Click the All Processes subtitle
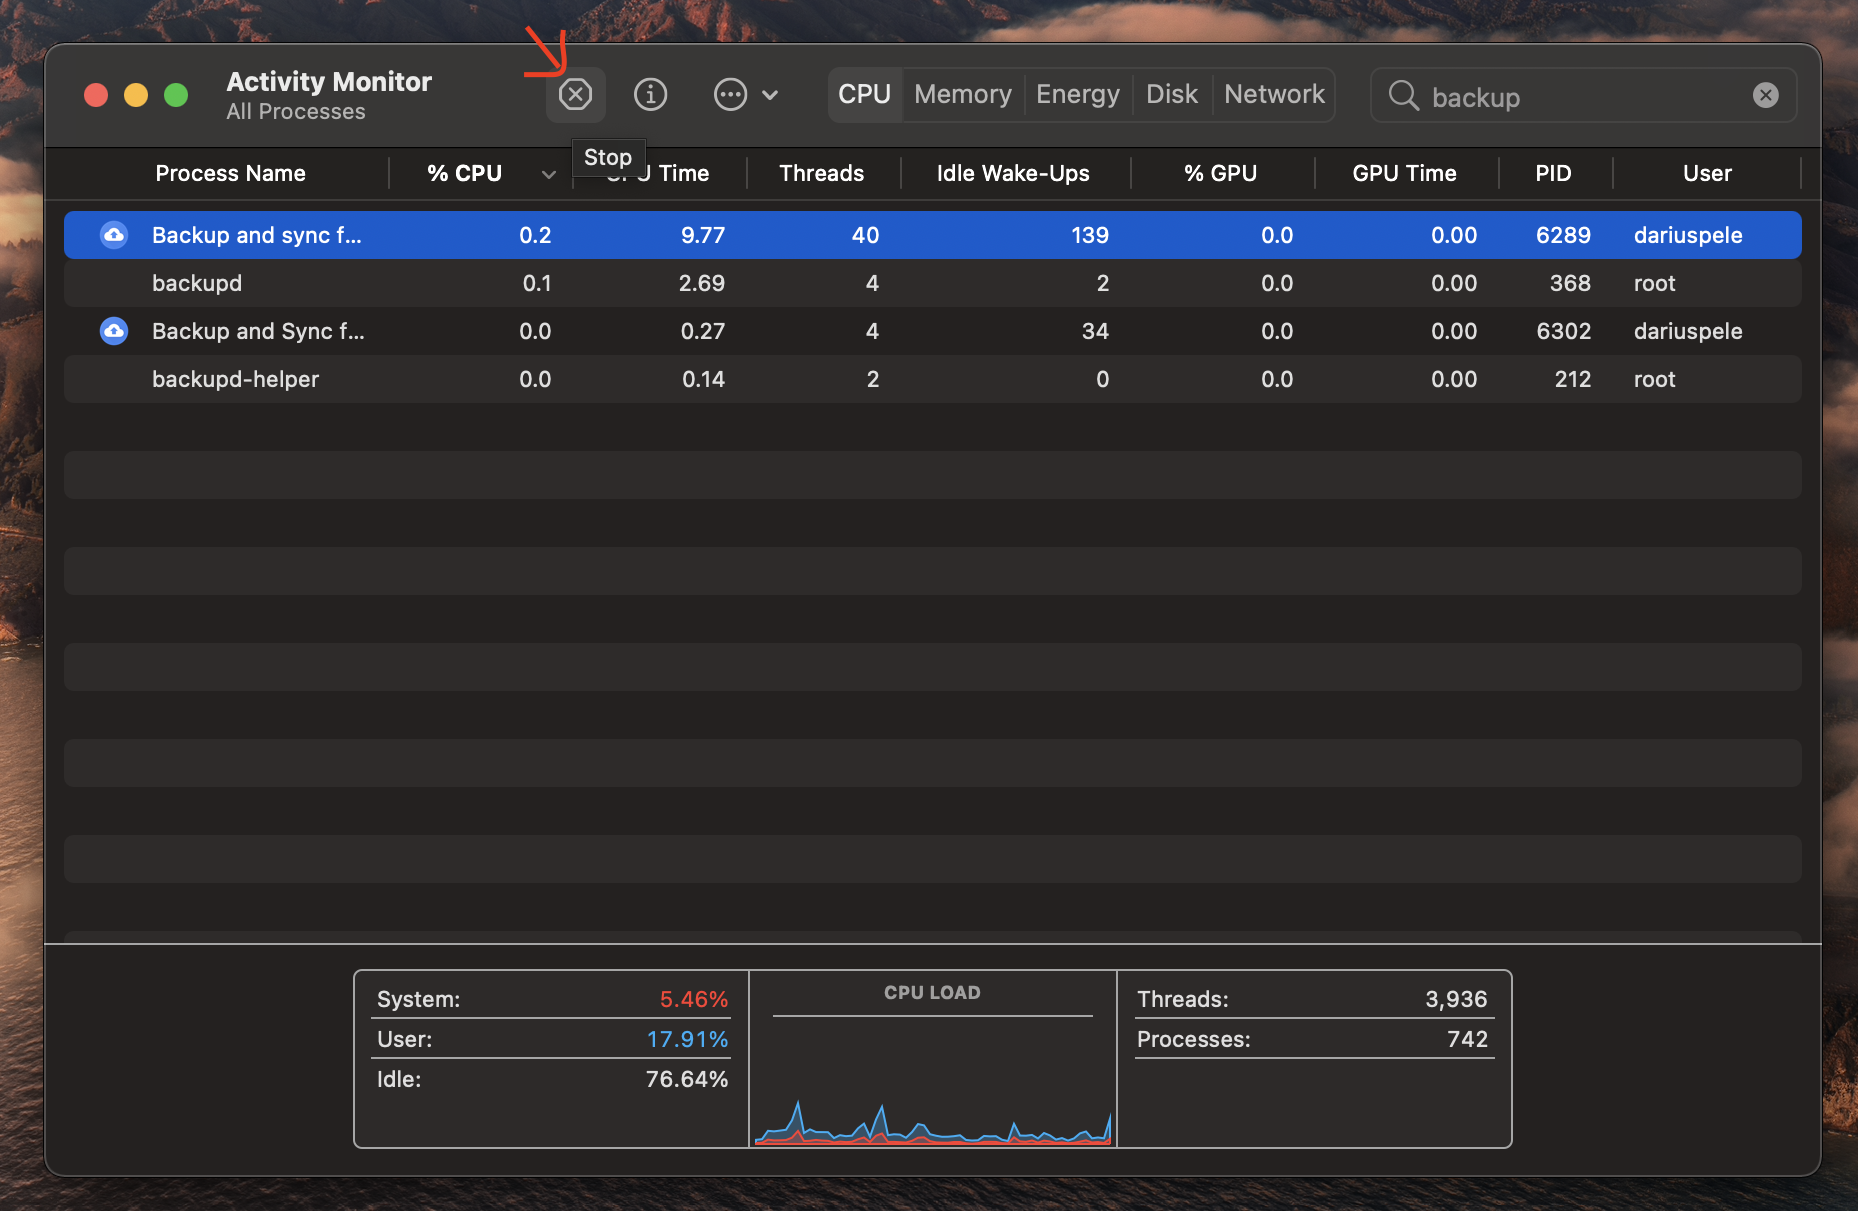This screenshot has width=1858, height=1211. click(x=296, y=112)
